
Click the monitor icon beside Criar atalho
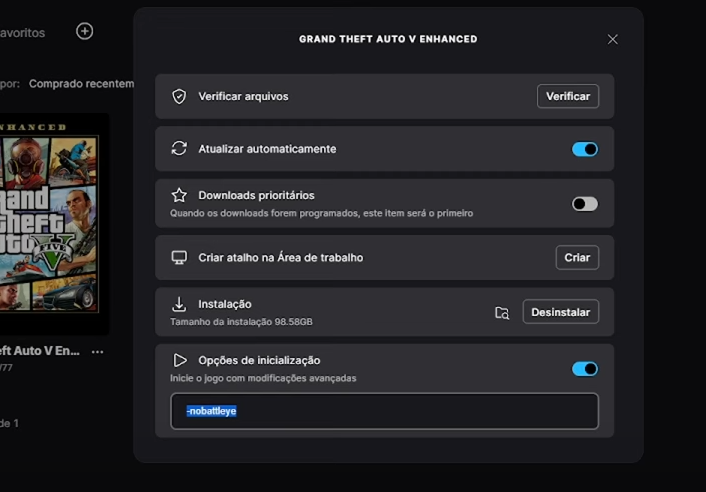pyautogui.click(x=179, y=257)
